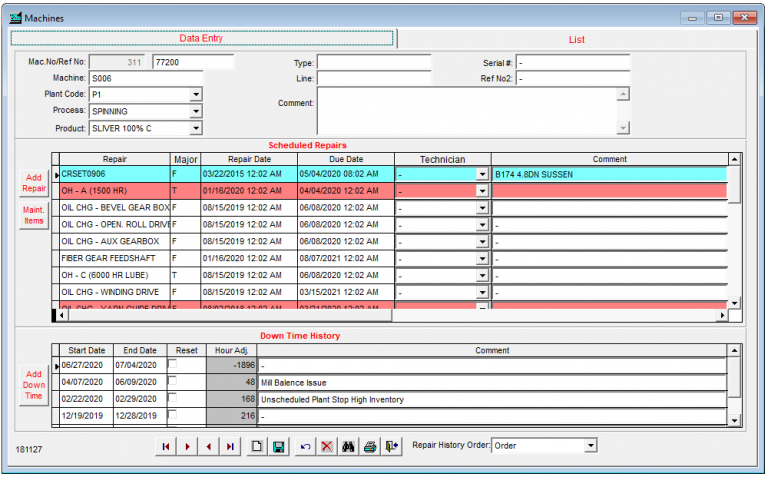Open Technician dropdown for OIL CHG - BEVEL GEAR BOX
Image resolution: width=768 pixels, height=477 pixels.
(482, 208)
